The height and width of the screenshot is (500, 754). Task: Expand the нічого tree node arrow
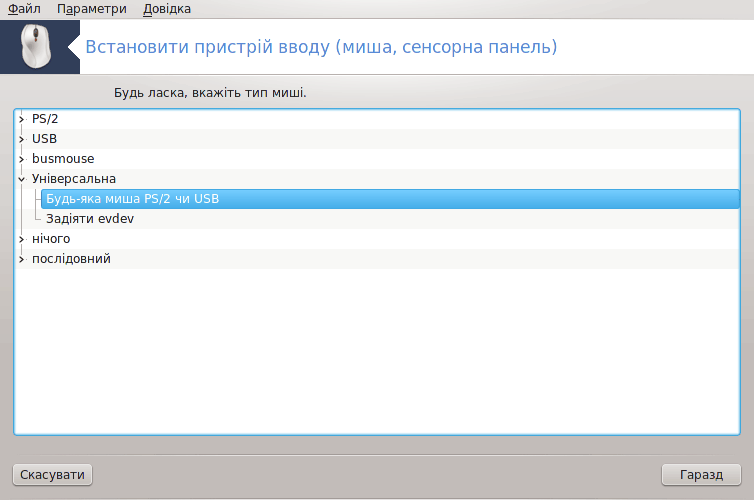tap(21, 239)
